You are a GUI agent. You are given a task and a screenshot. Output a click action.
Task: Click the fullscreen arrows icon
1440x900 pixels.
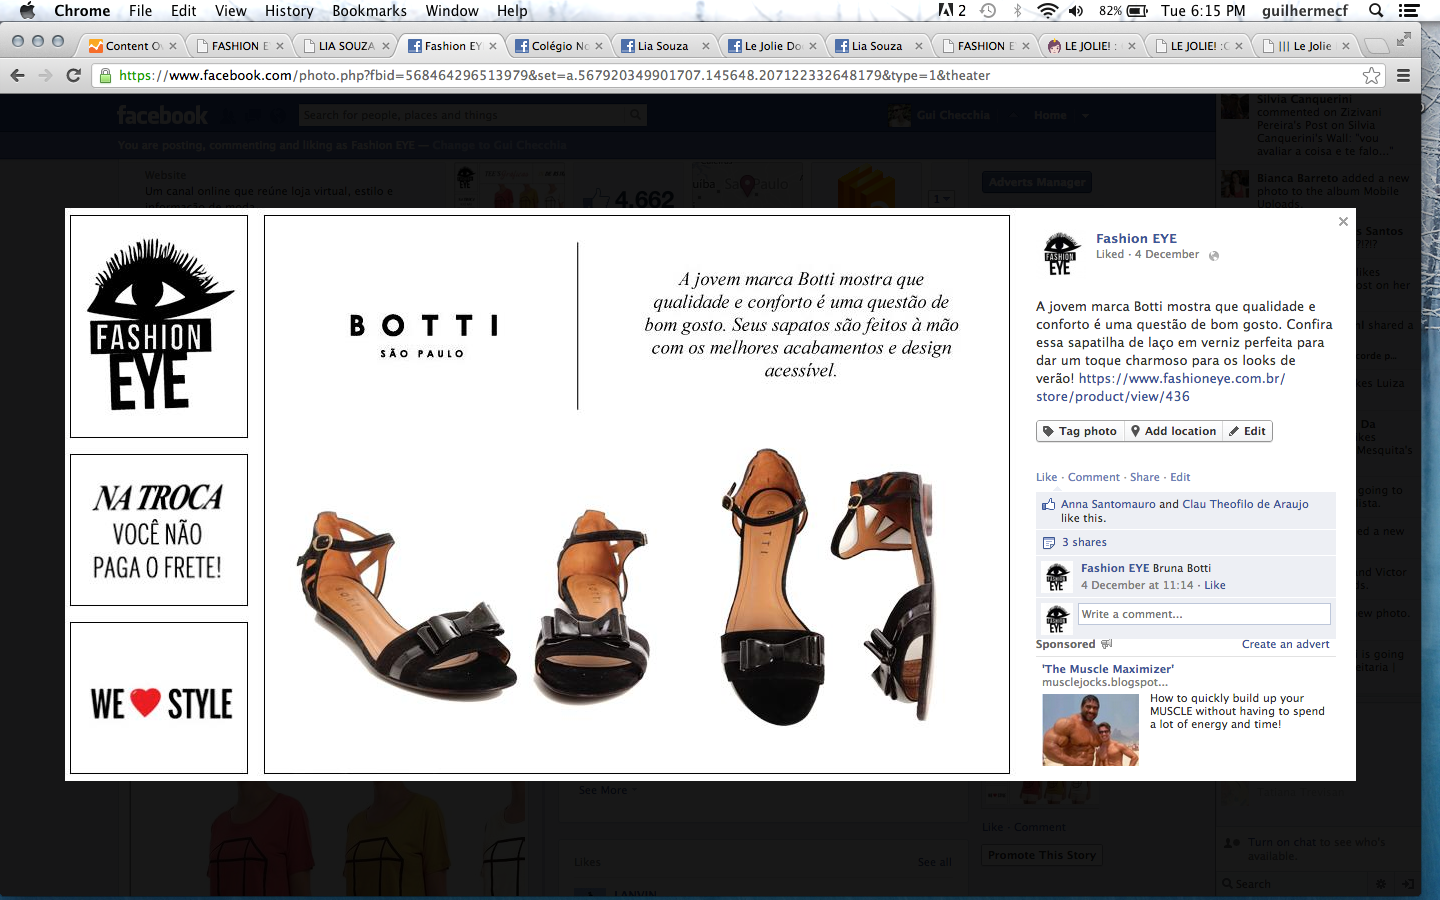coord(1404,39)
